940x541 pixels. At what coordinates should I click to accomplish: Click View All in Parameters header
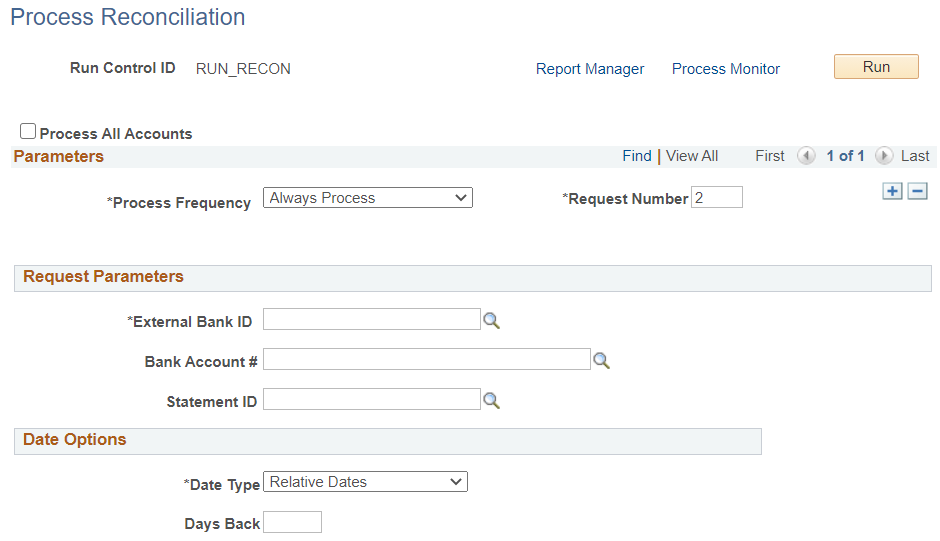(692, 156)
